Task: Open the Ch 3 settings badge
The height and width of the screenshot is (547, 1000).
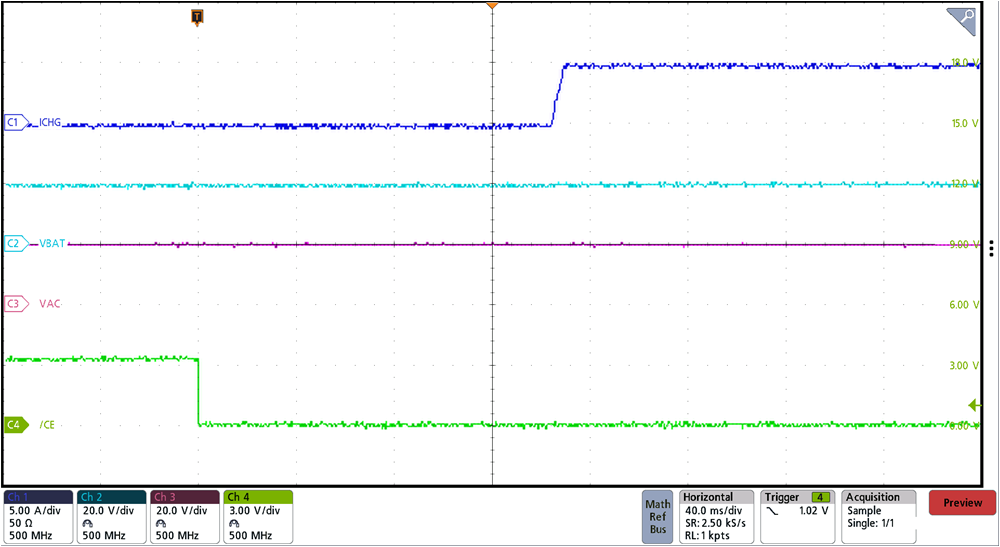Action: (184, 516)
